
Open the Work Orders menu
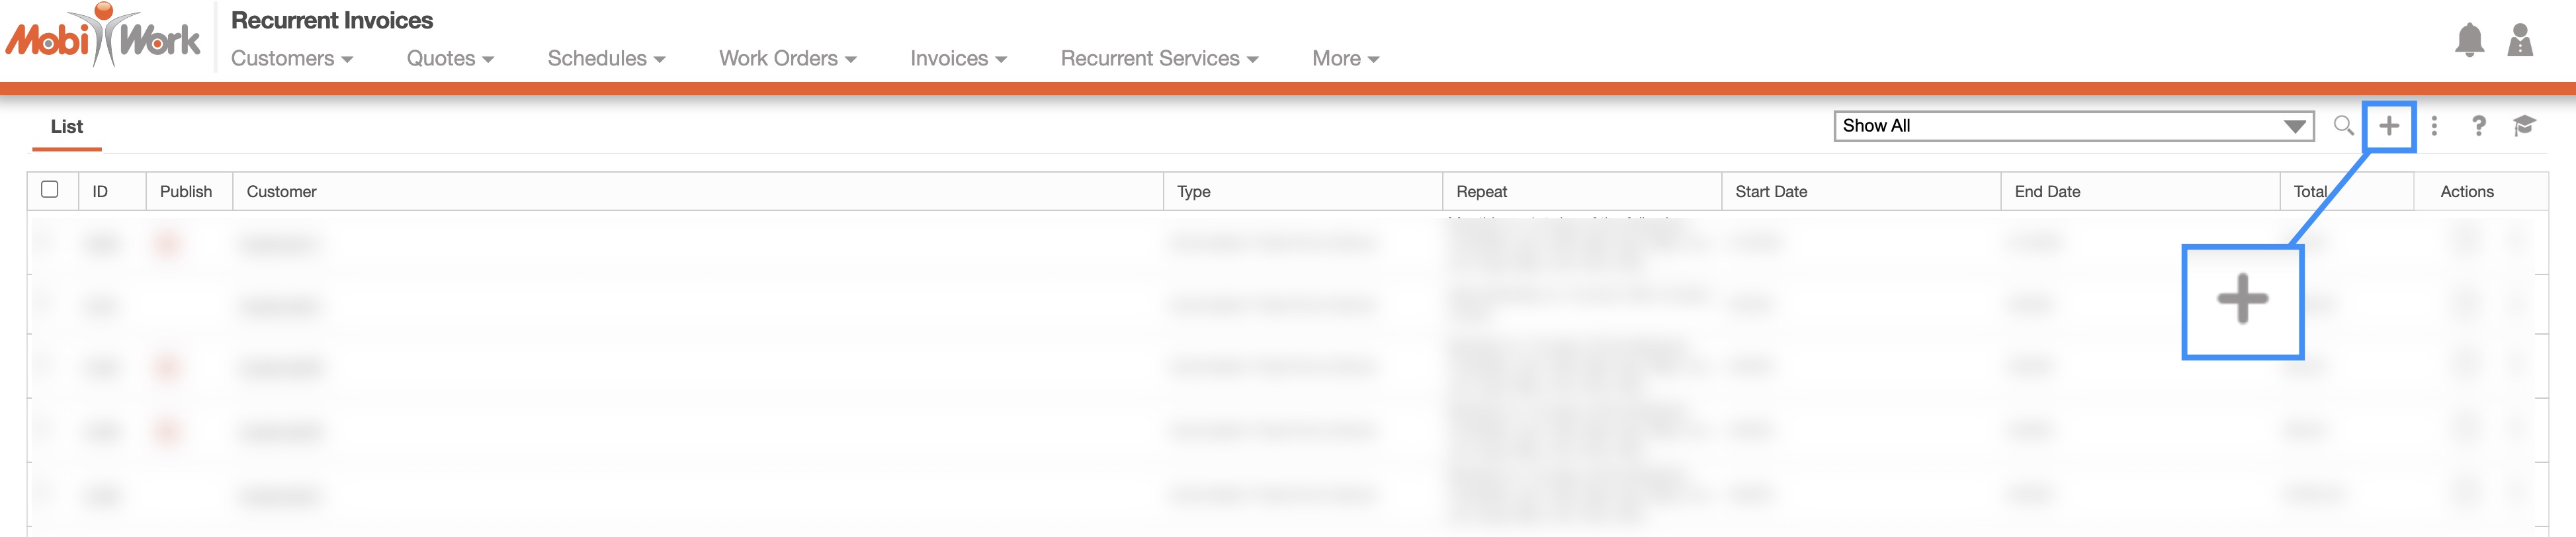[x=787, y=59]
